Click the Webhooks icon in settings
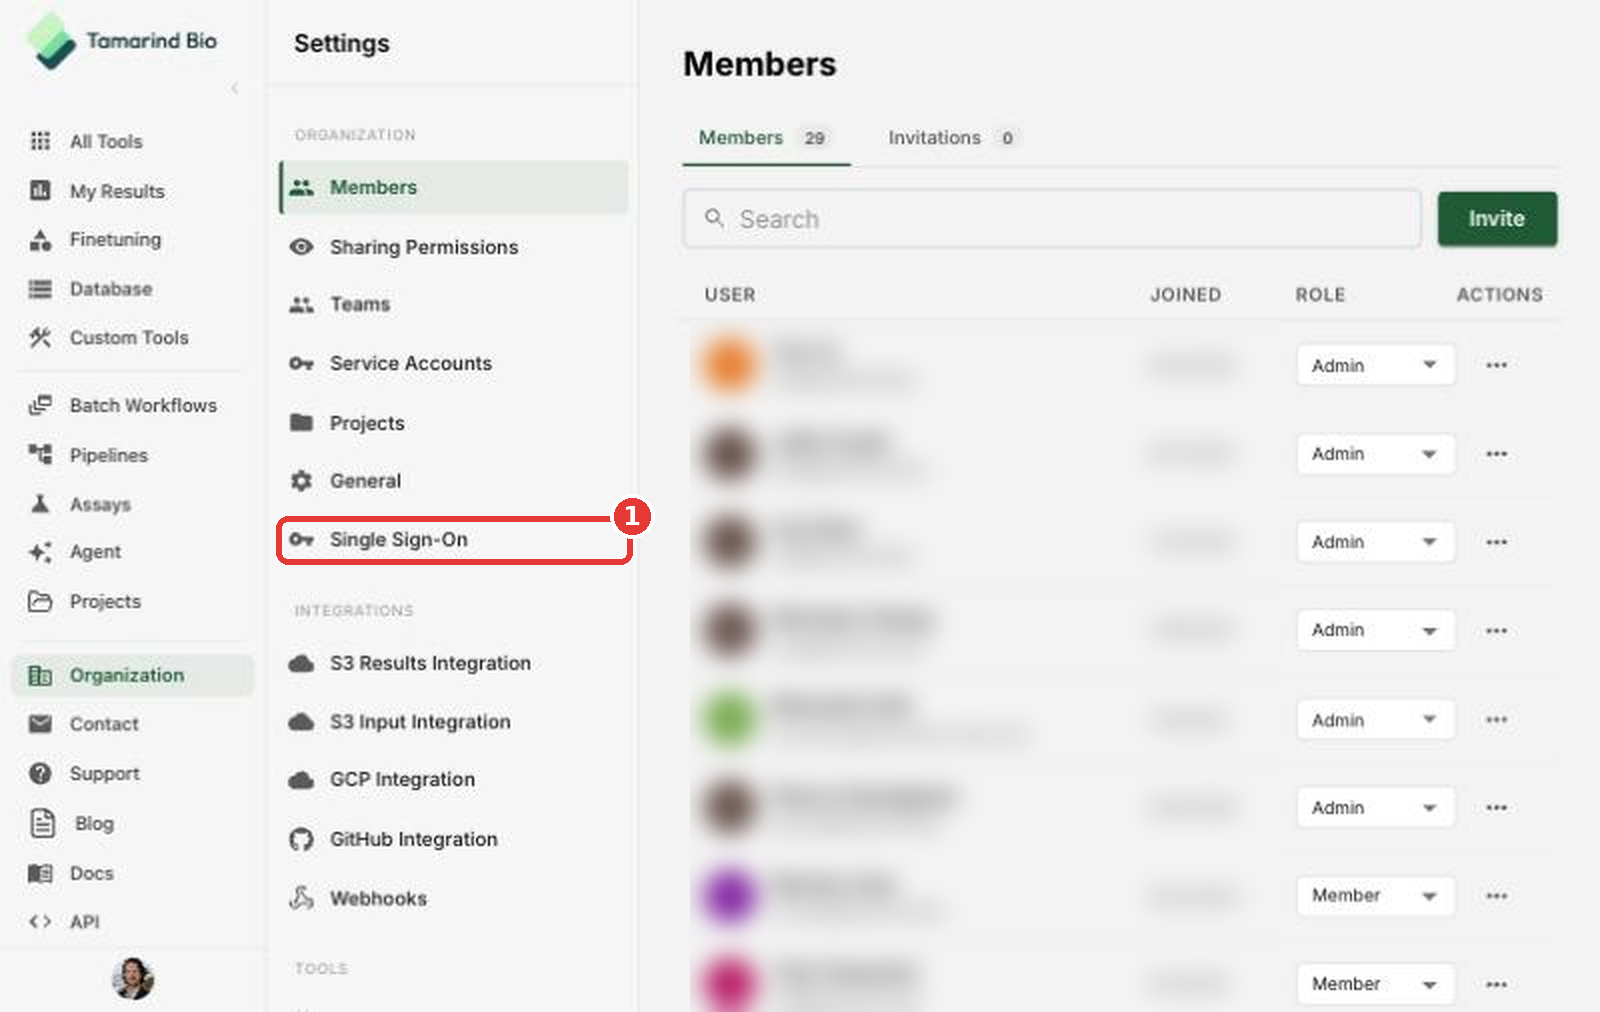The image size is (1600, 1012). pos(301,898)
